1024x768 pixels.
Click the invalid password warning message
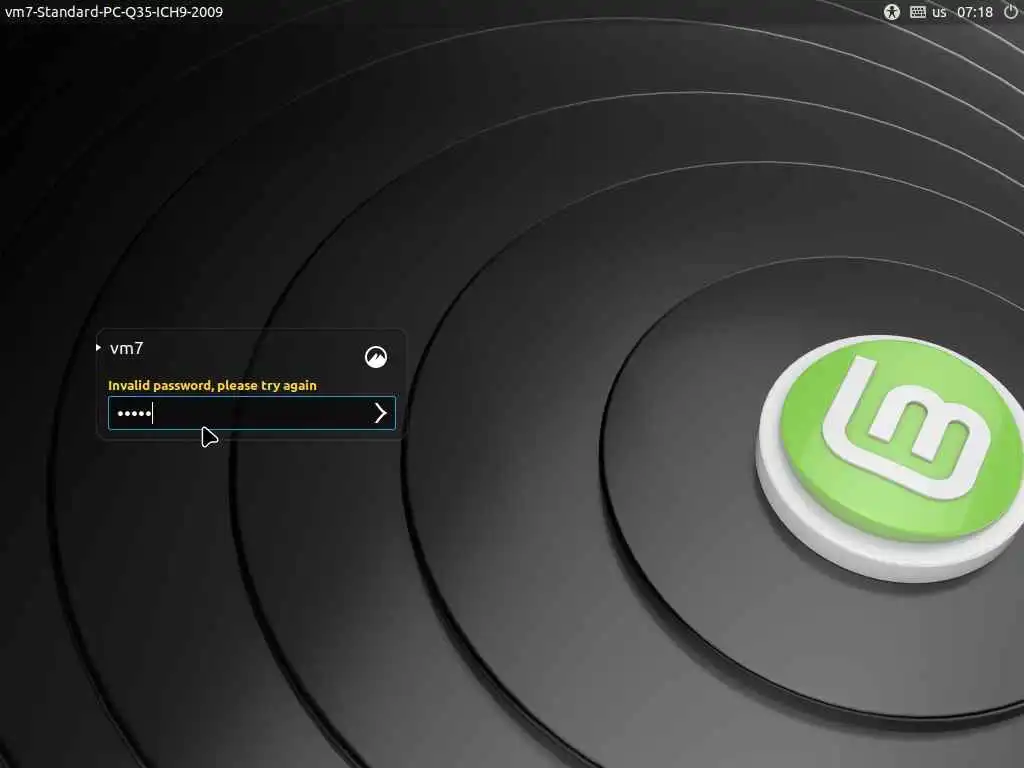pos(212,385)
